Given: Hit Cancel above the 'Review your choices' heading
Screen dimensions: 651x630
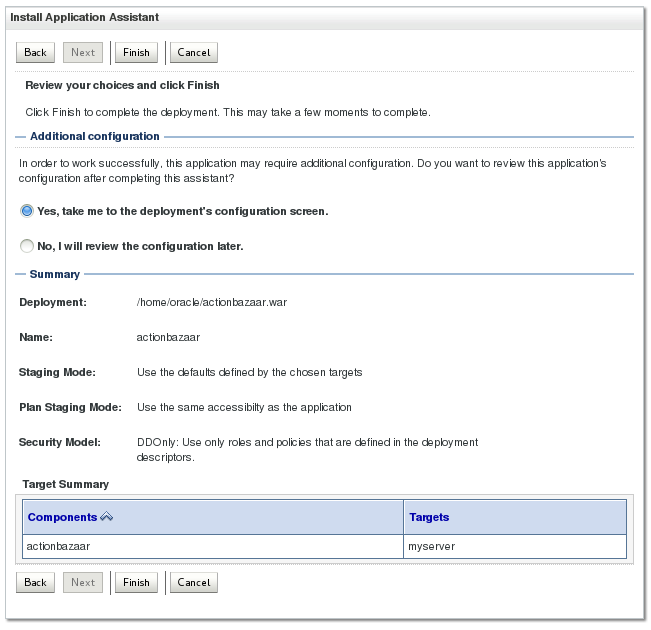Looking at the screenshot, I should point(194,52).
